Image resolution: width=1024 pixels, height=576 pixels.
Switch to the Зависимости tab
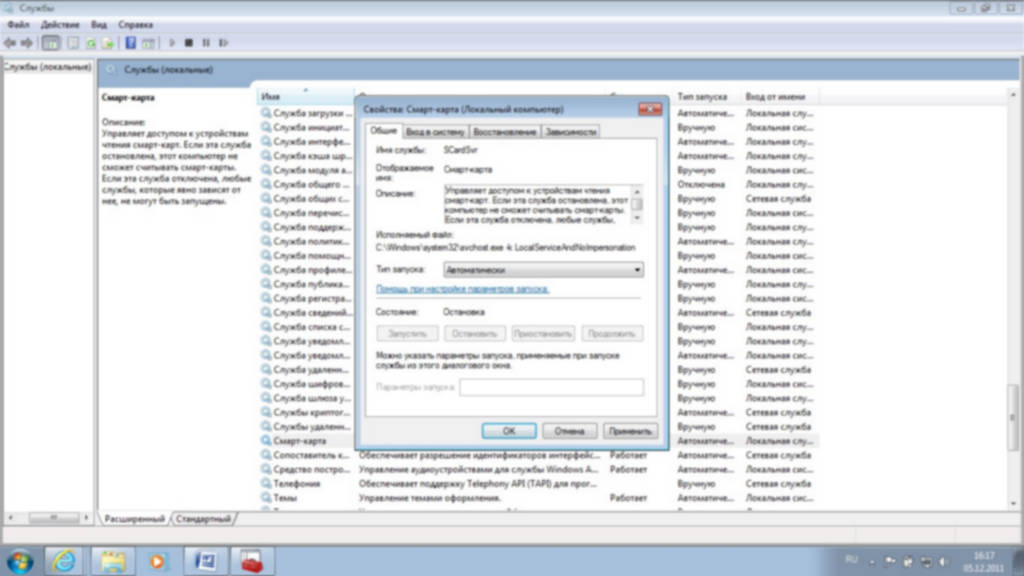point(571,132)
